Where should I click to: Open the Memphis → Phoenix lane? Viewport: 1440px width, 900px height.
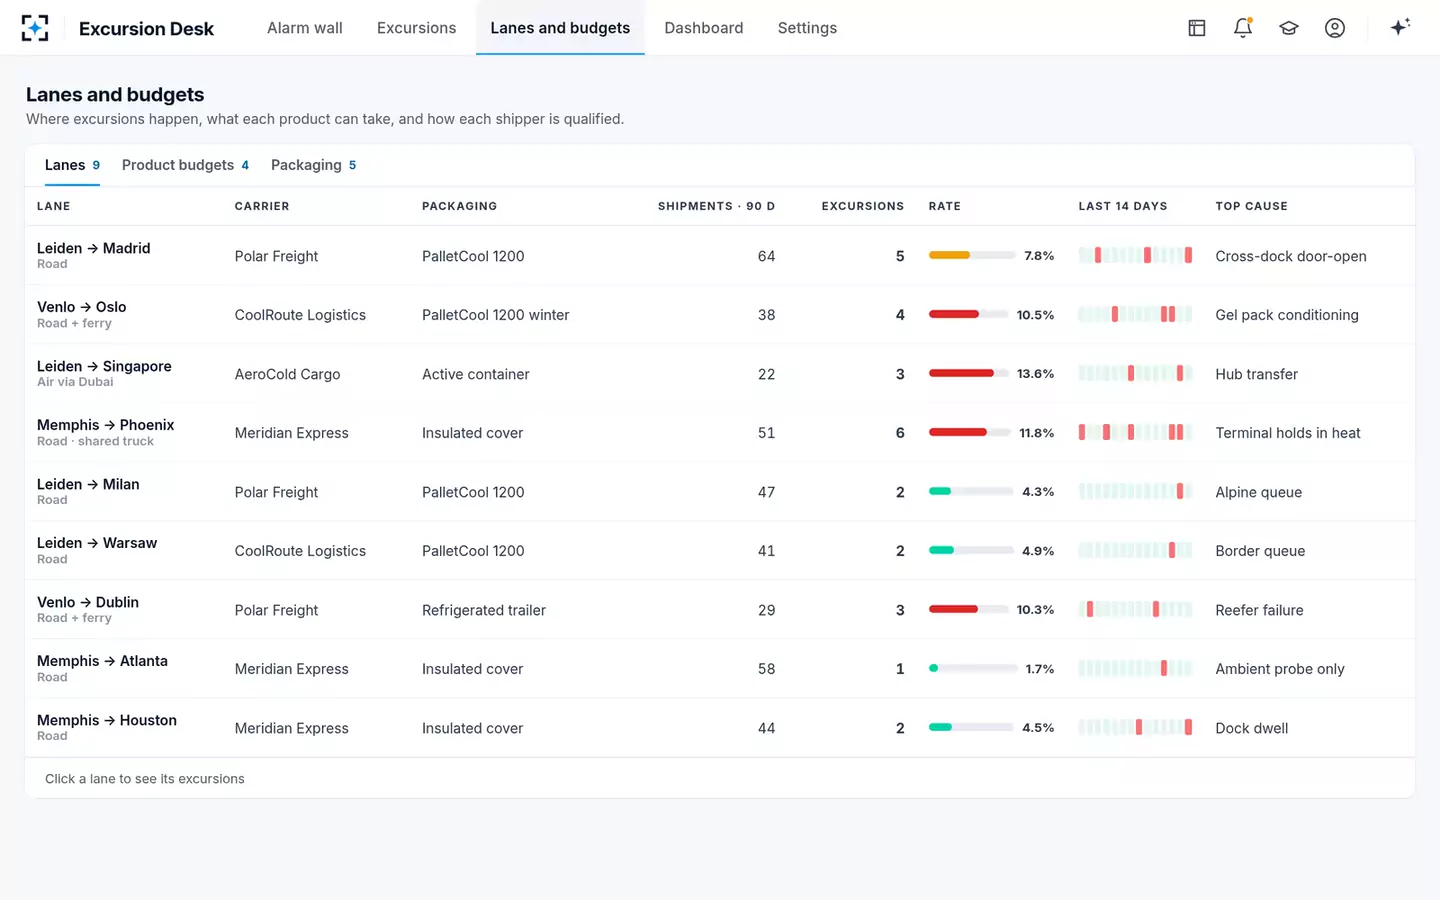coord(720,433)
